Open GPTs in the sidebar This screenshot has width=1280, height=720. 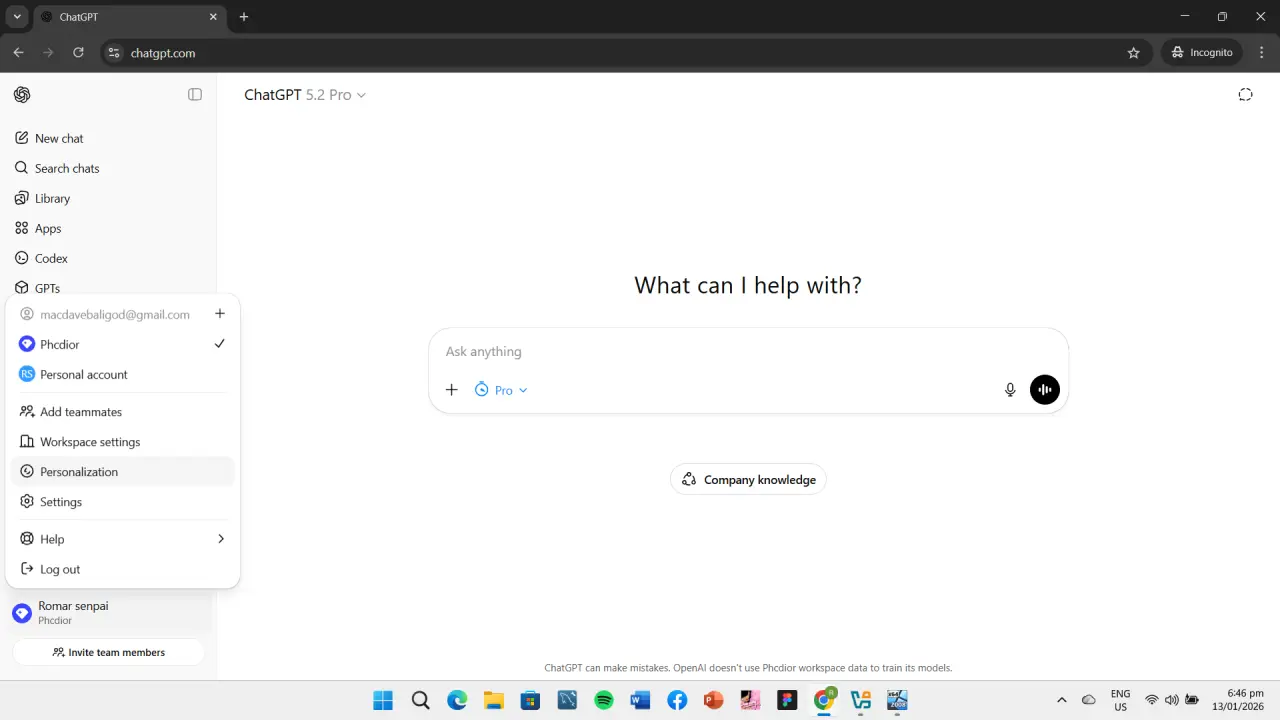[x=108, y=287]
